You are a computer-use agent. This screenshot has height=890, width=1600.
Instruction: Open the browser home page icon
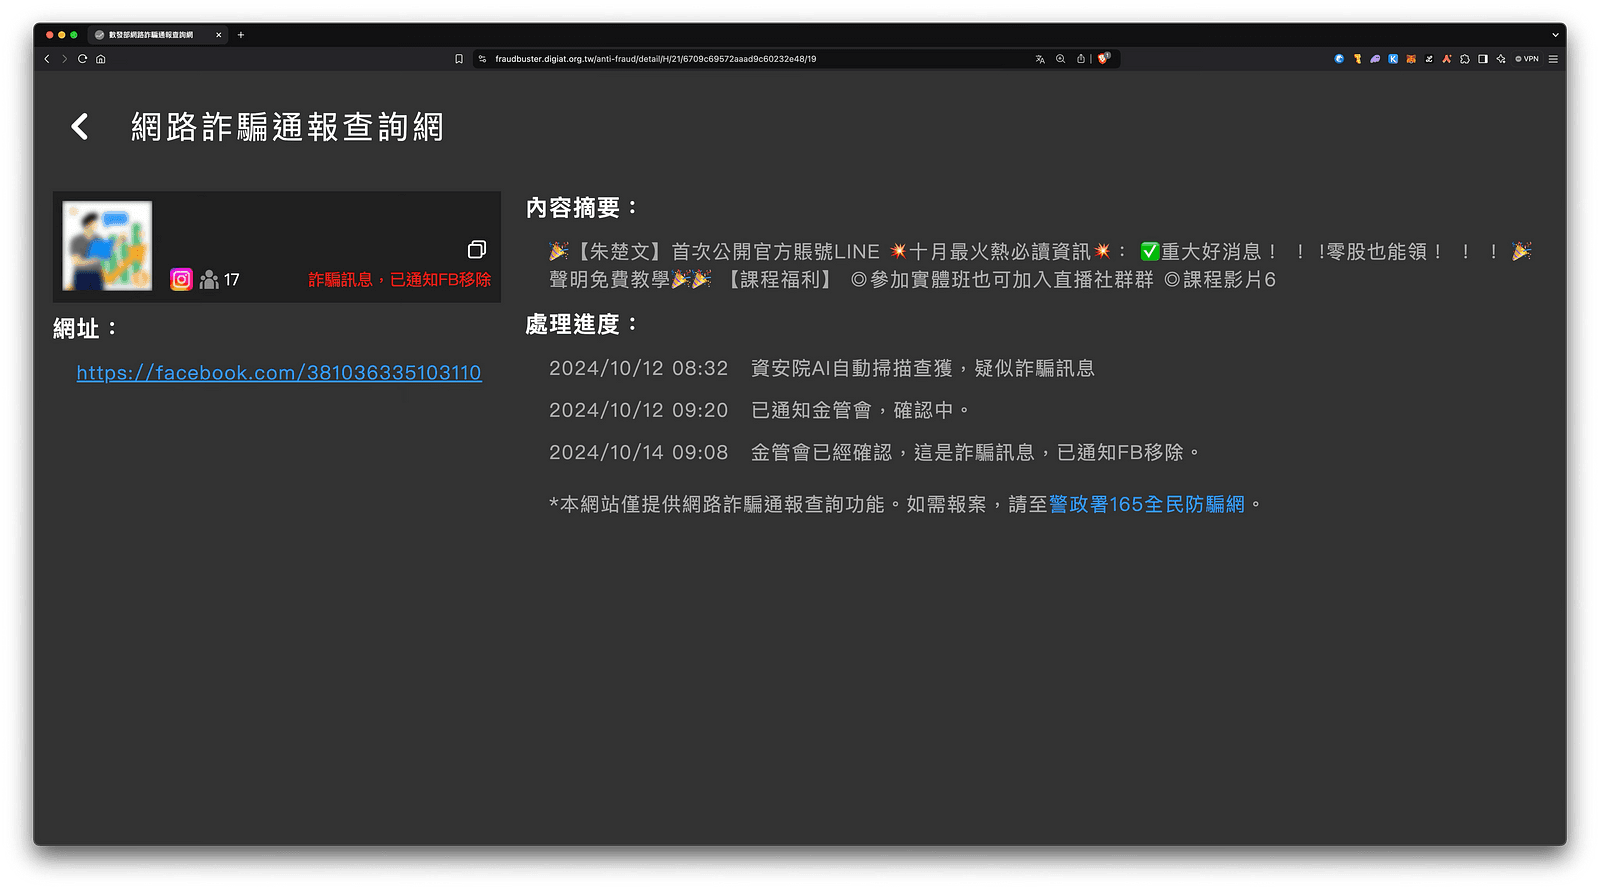pyautogui.click(x=101, y=59)
